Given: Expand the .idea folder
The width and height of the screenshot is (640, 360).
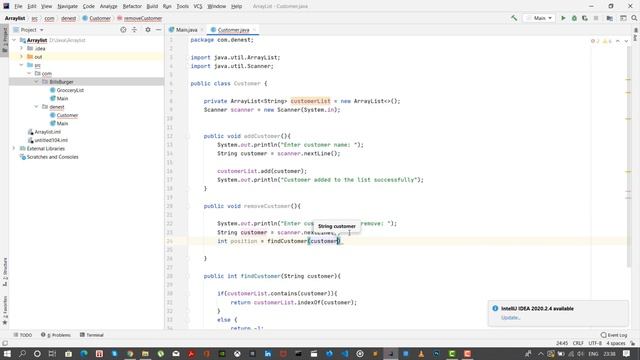Looking at the screenshot, I should [22, 48].
